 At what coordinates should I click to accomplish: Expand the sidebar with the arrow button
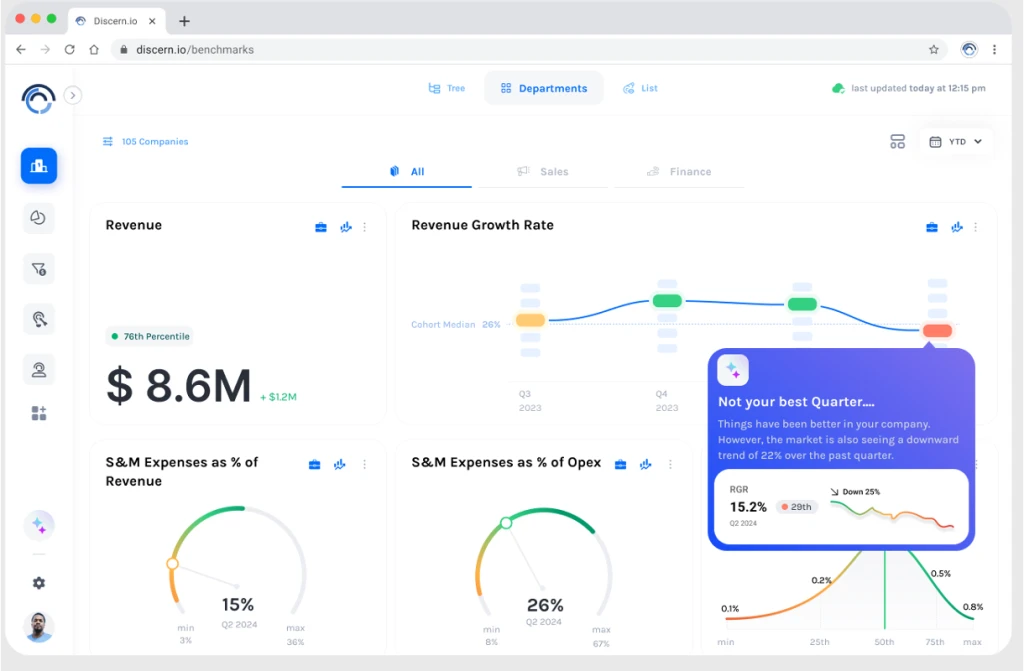coord(73,95)
